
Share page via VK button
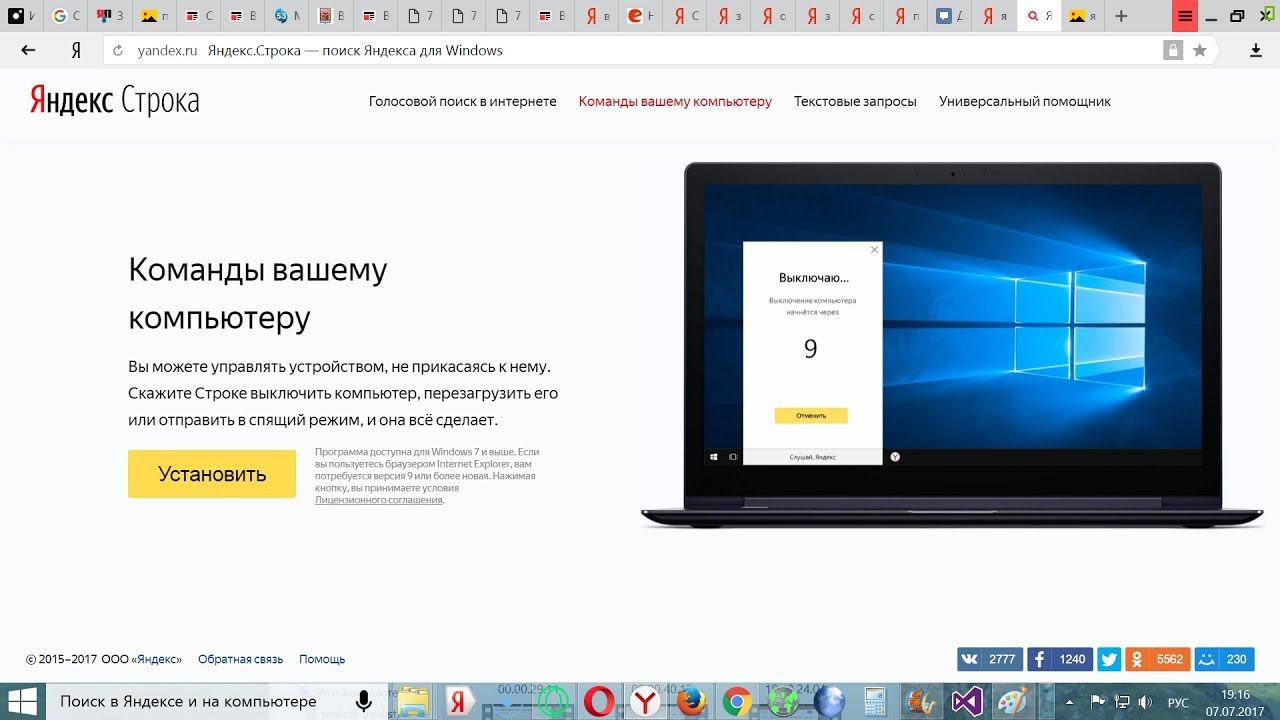[x=990, y=659]
